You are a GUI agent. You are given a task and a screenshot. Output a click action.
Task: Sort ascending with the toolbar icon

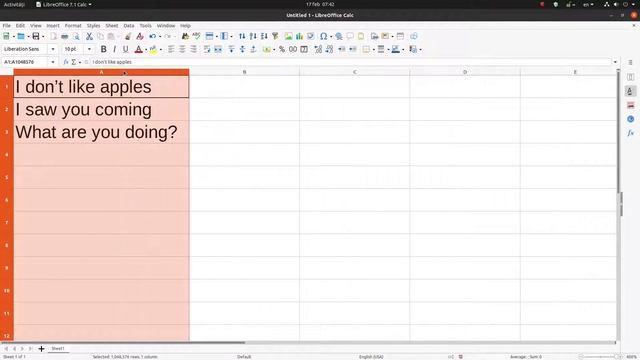(x=253, y=36)
